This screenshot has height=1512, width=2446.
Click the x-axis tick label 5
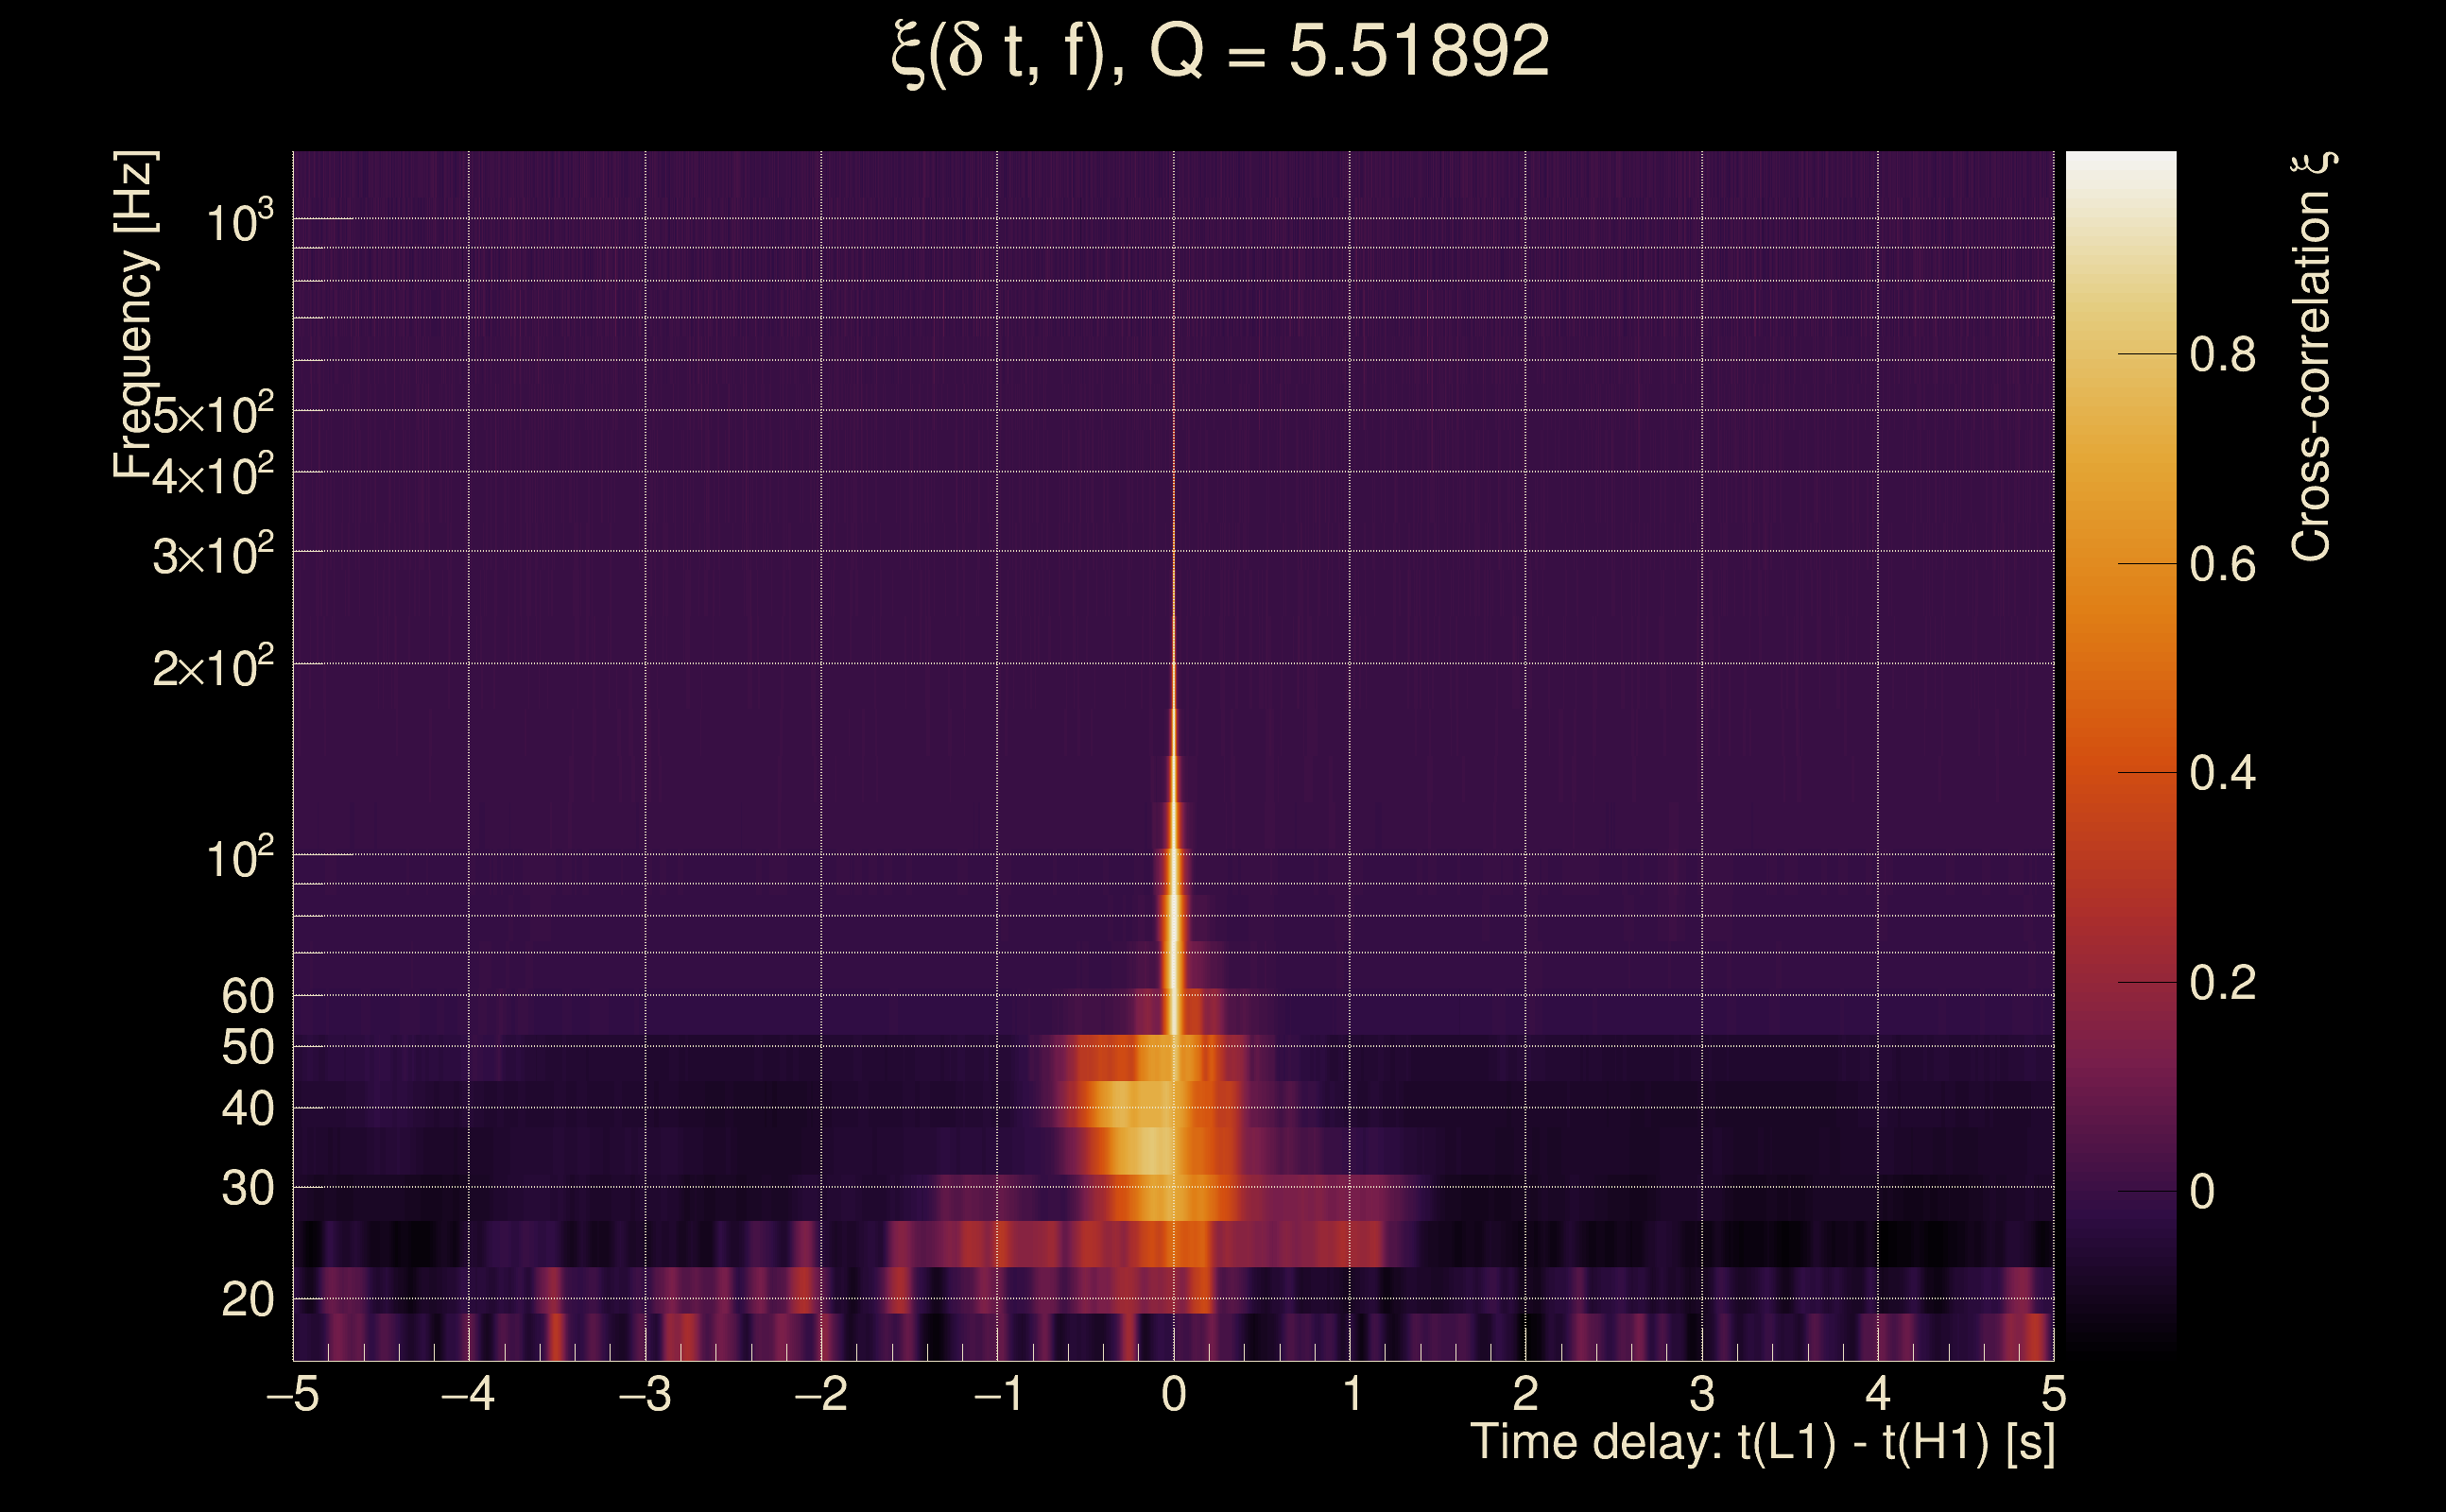(x=2053, y=1394)
